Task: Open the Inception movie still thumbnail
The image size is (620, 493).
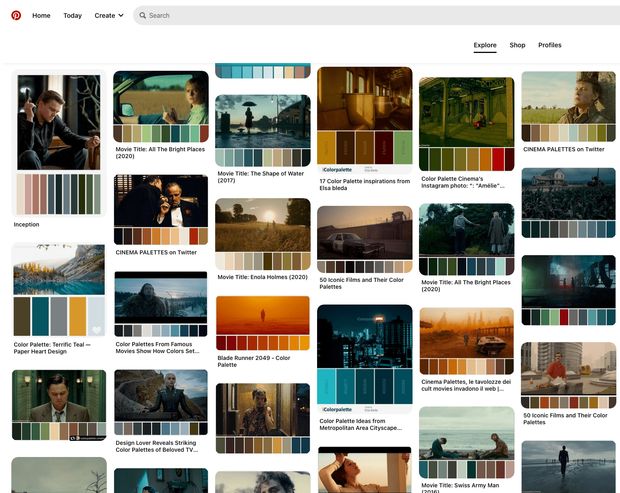Action: [59, 123]
